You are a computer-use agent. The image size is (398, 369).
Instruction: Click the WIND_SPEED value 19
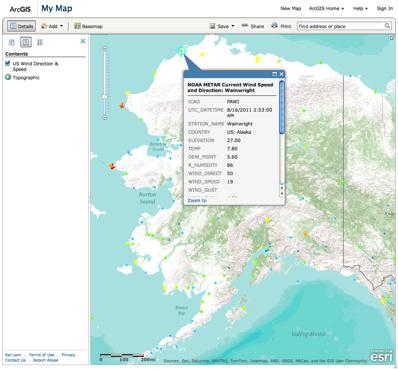230,182
